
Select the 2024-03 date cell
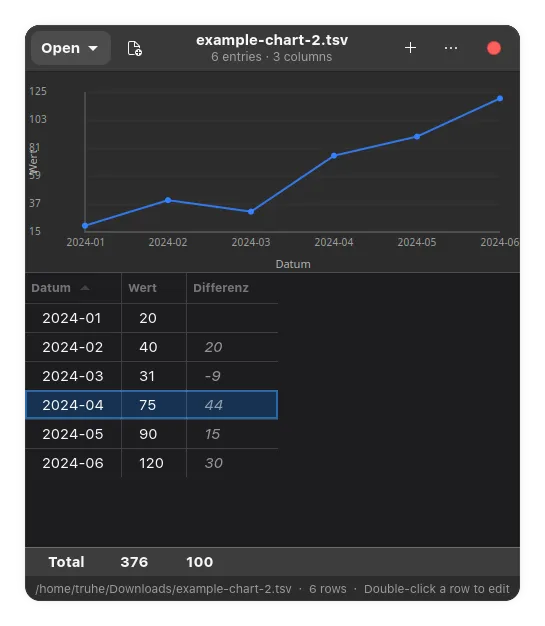tap(73, 376)
